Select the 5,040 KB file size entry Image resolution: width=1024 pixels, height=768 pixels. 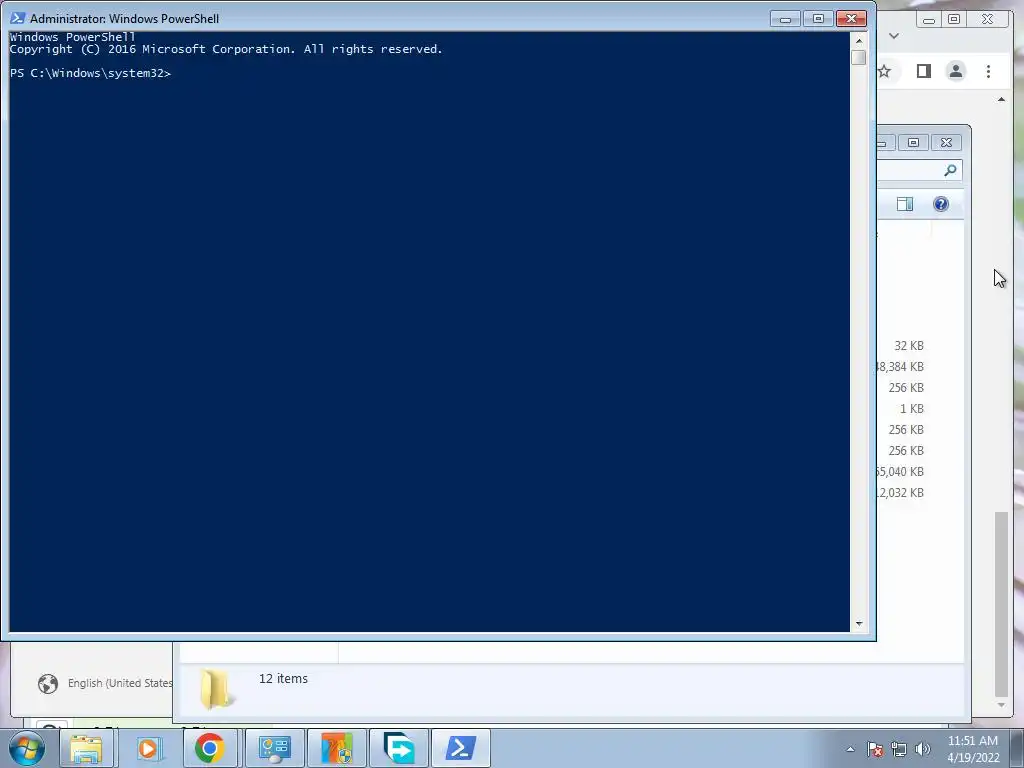901,472
